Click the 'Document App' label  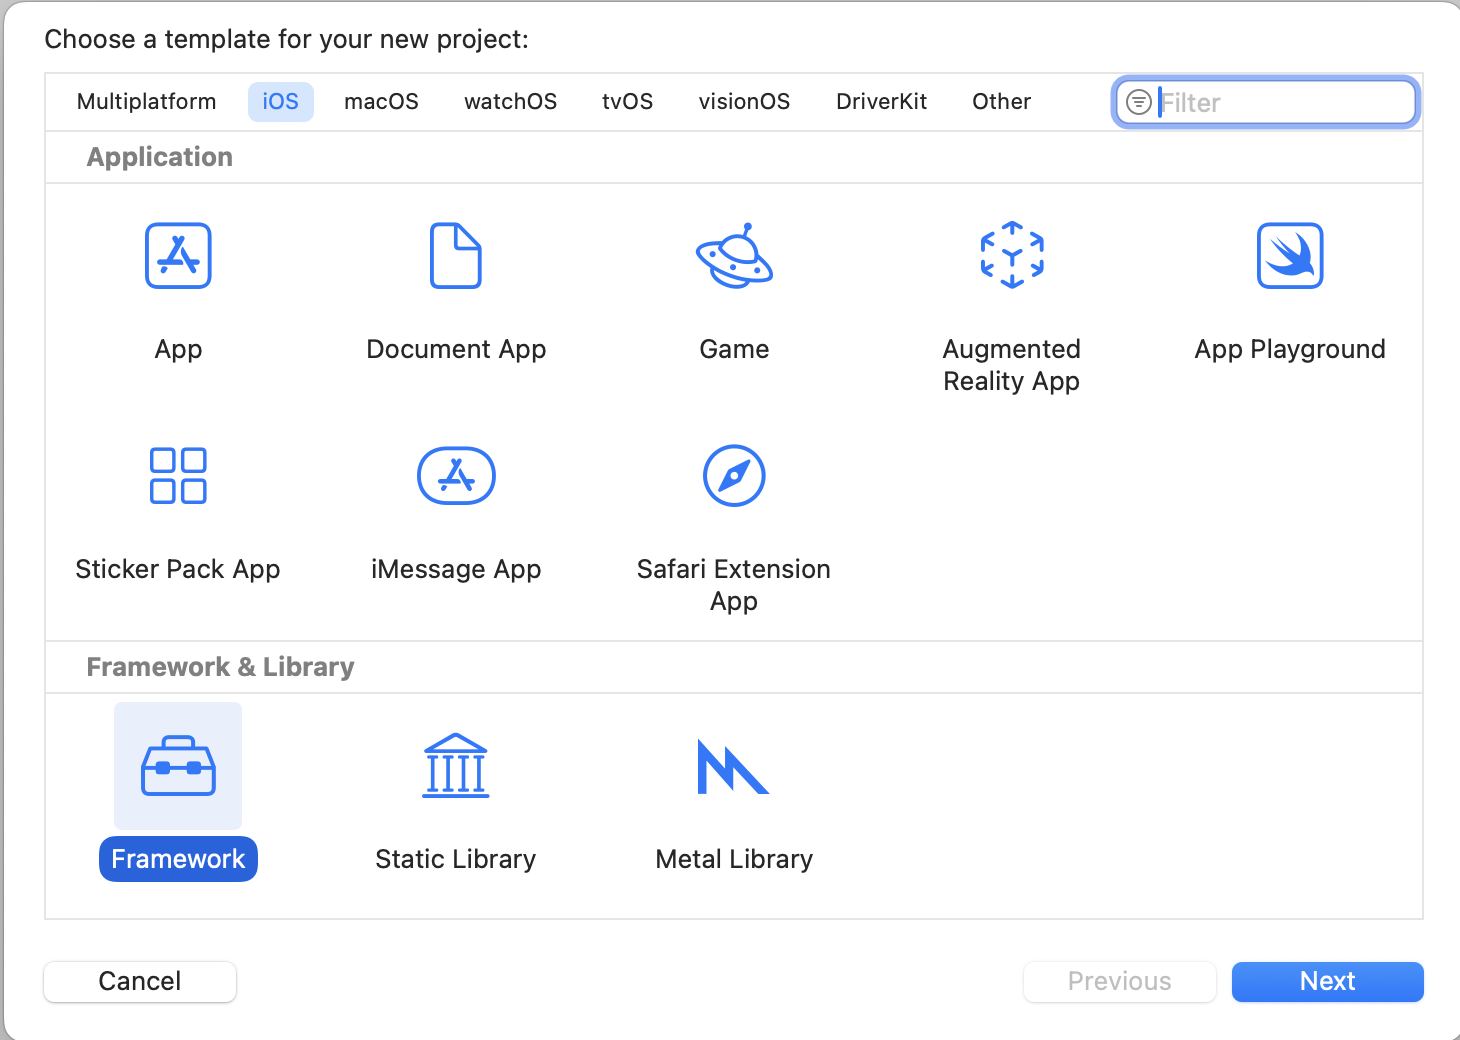456,349
